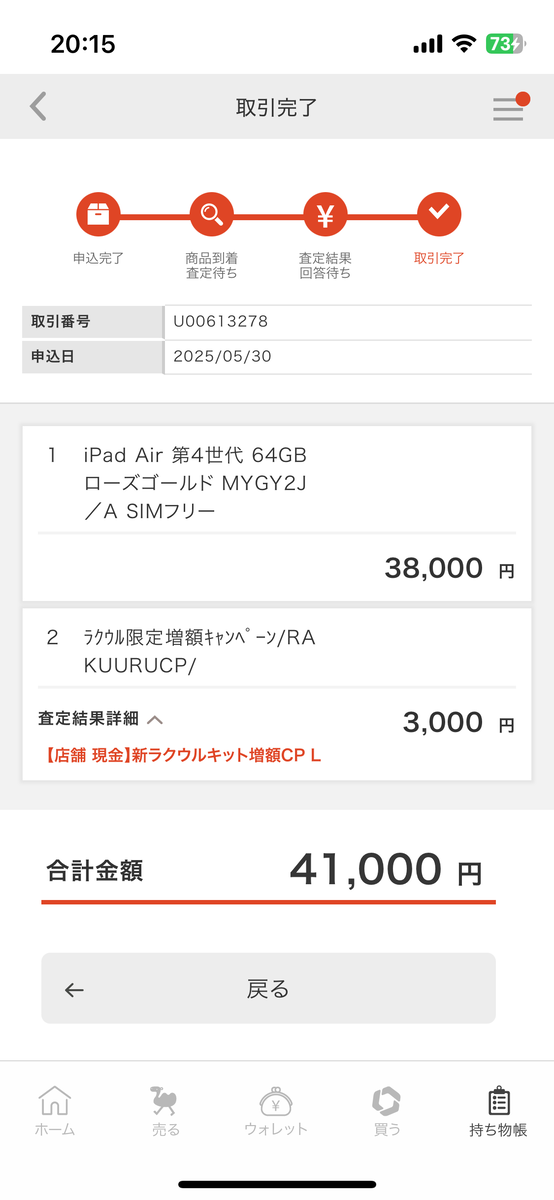
Task: Tap the battery indicator in status bar
Action: click(x=504, y=44)
